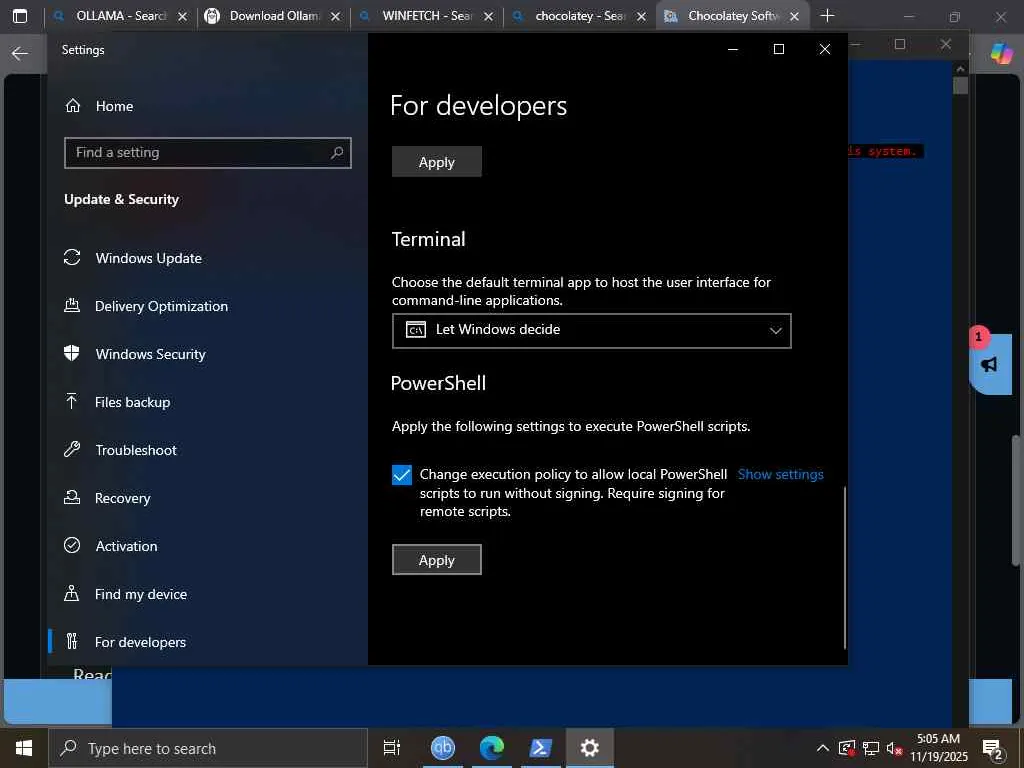This screenshot has width=1024, height=768.
Task: Click the Windows Security shield icon
Action: pos(72,353)
